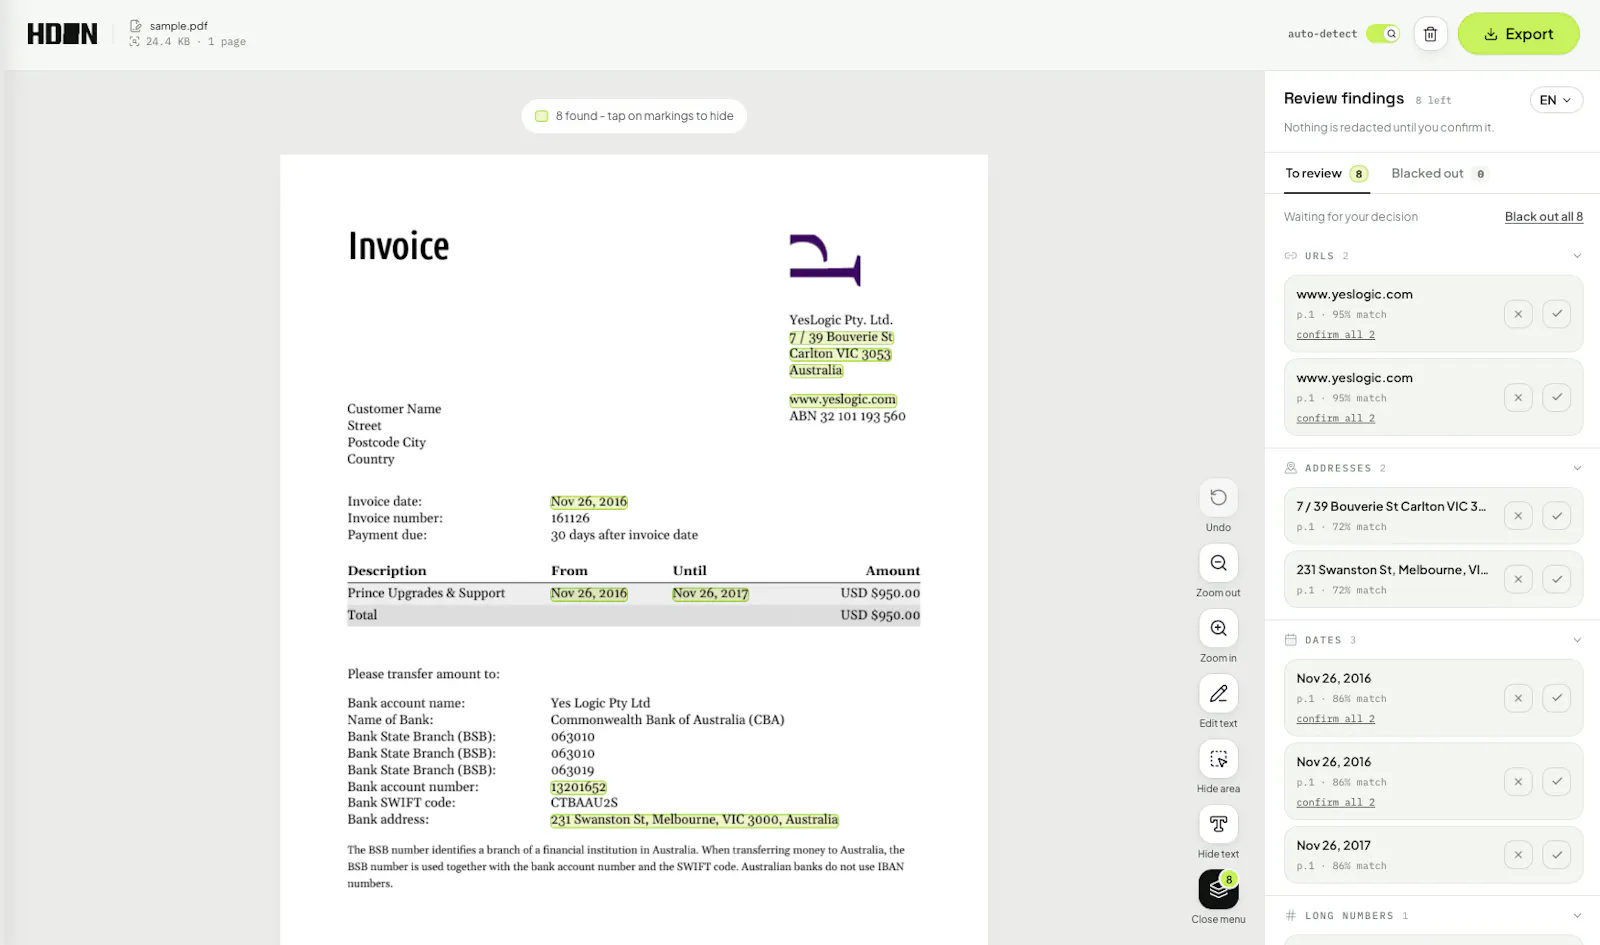The image size is (1600, 945).
Task: Click highlighted www.yeslogic.com in document
Action: 842,400
